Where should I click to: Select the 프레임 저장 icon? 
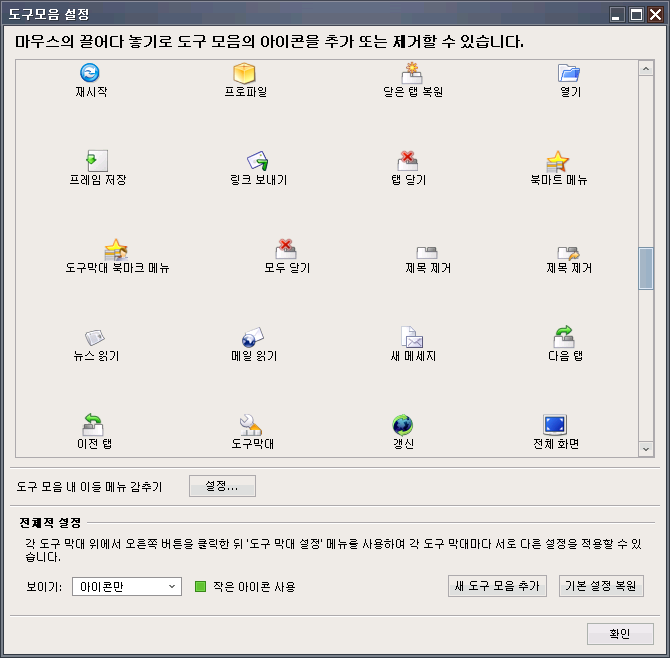pos(97,161)
